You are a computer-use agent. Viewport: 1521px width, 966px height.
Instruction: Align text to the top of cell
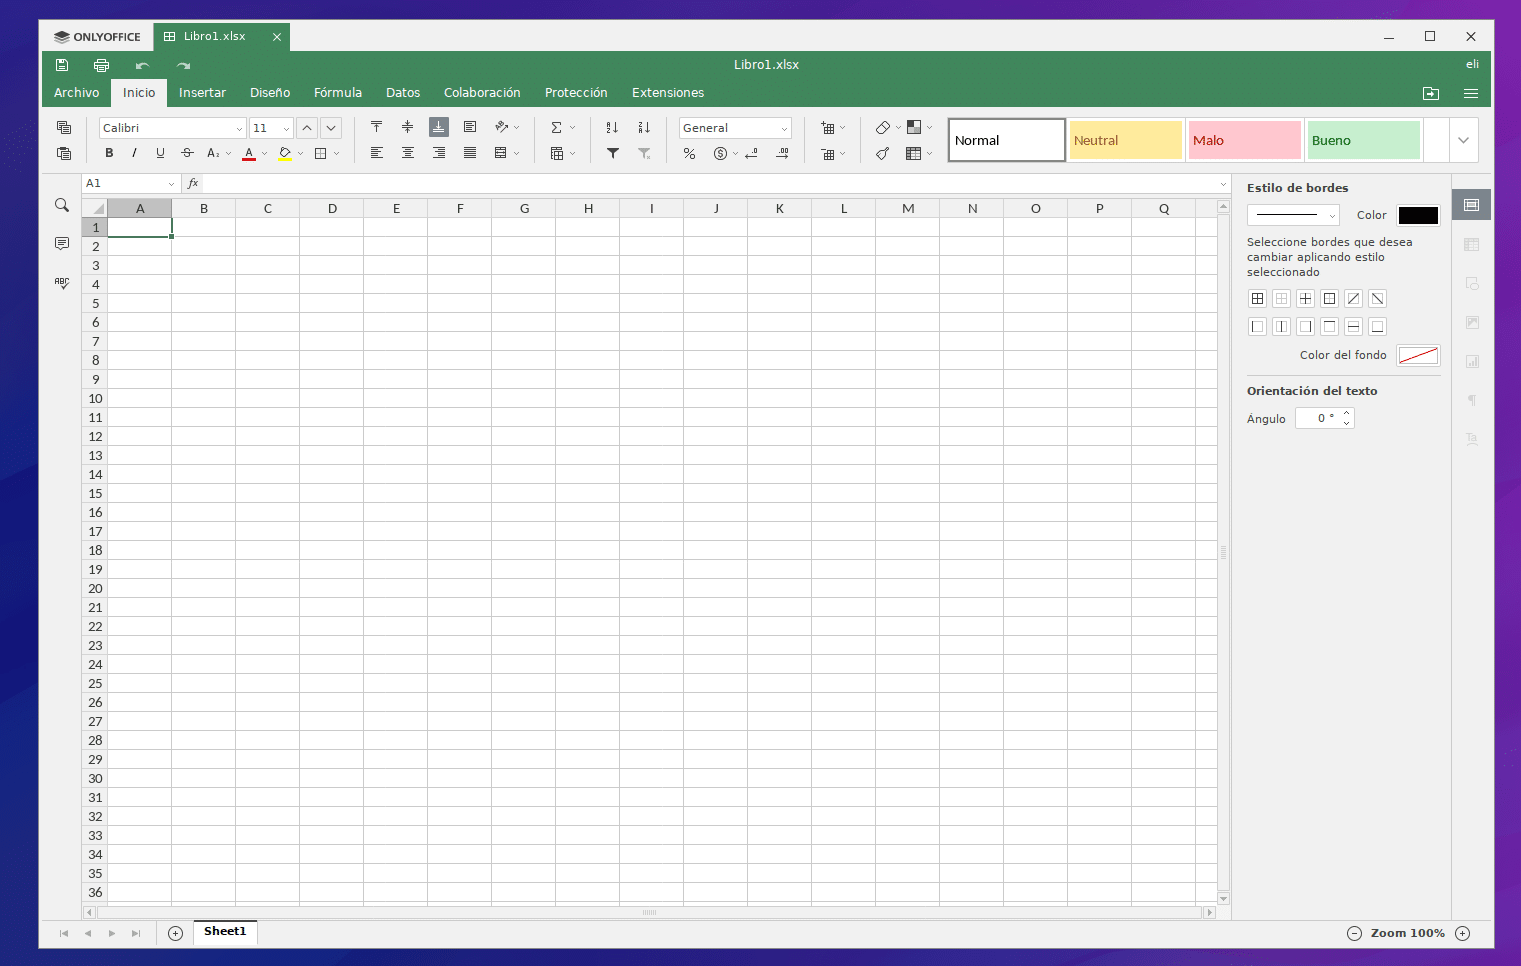(x=376, y=127)
